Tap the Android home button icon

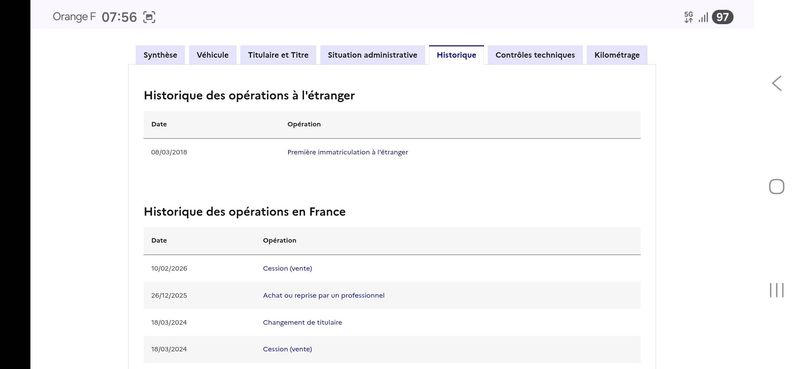[x=777, y=187]
